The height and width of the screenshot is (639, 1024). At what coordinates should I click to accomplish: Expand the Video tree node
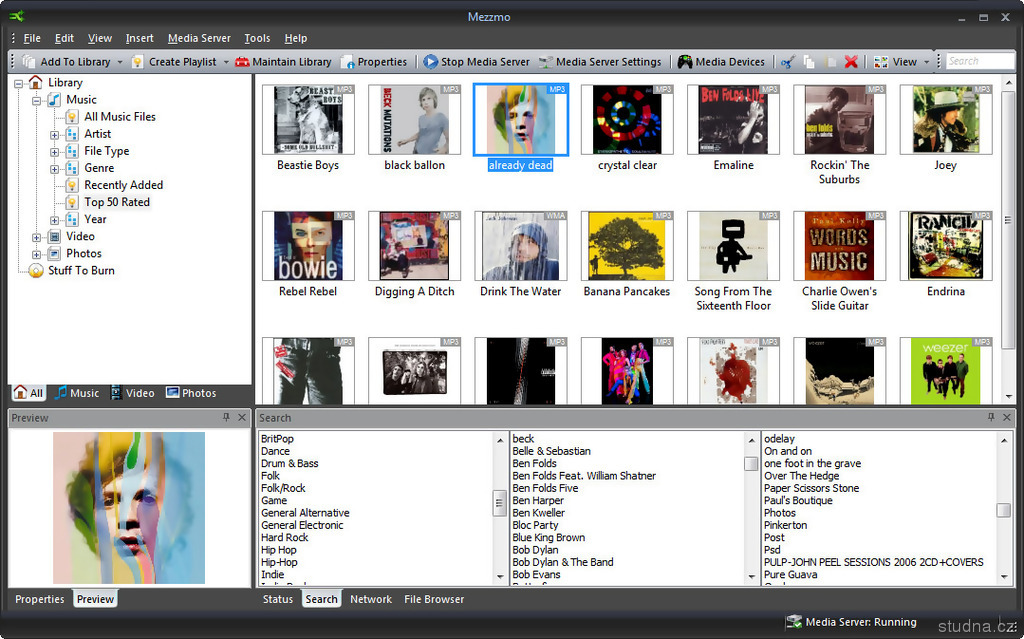pos(37,237)
